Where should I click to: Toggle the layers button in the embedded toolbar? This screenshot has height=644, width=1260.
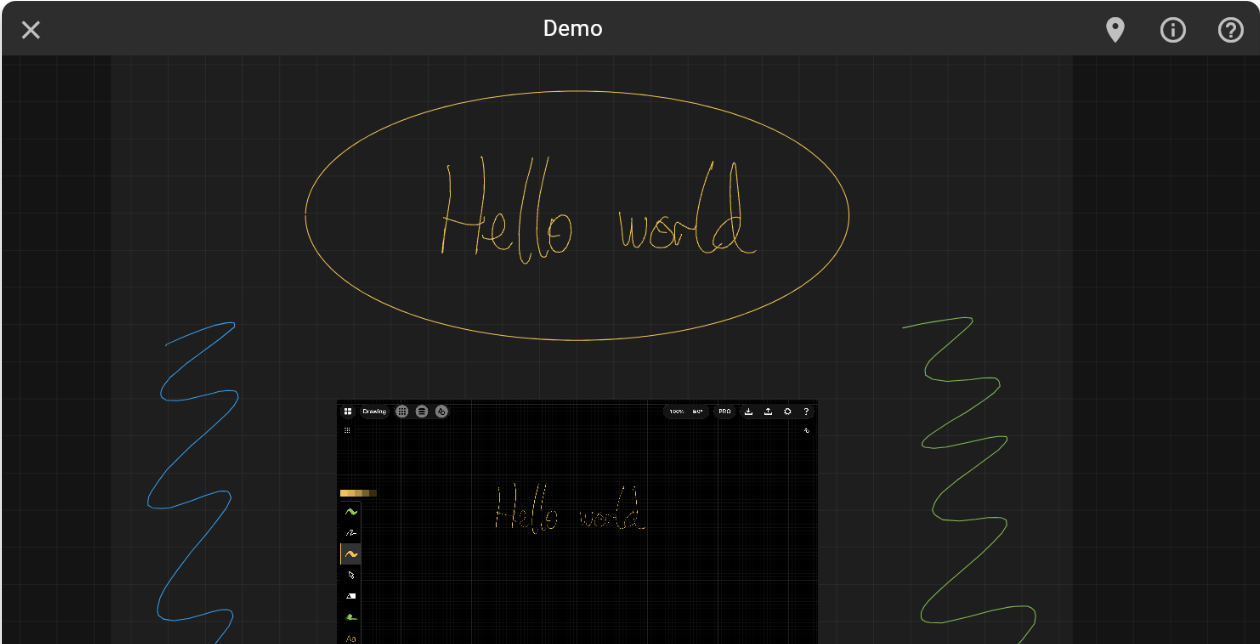[422, 411]
